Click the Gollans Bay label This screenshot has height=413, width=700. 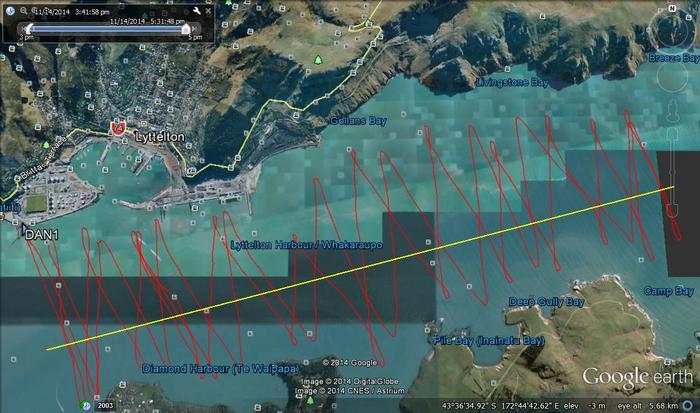357,121
